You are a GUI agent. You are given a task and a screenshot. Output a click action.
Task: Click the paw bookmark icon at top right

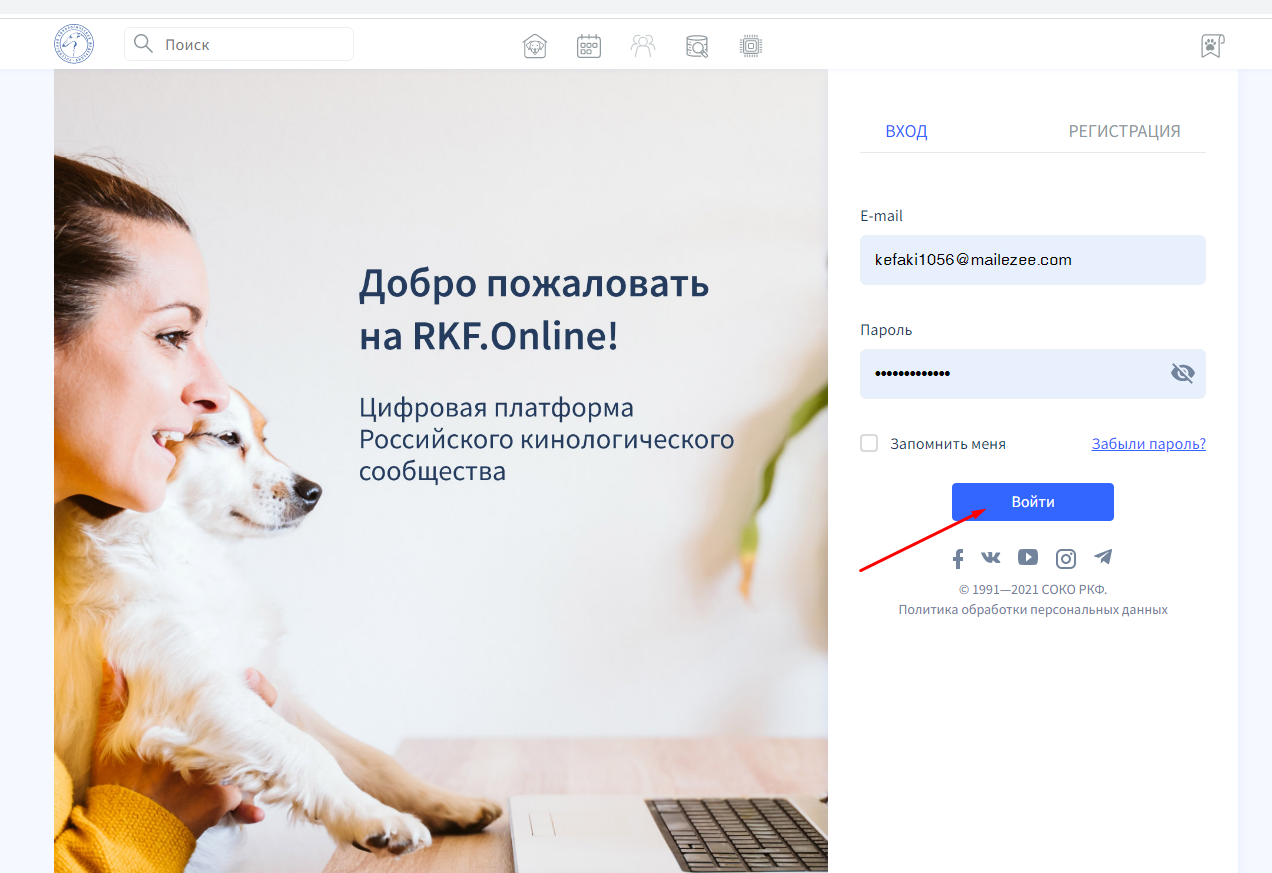[1212, 46]
